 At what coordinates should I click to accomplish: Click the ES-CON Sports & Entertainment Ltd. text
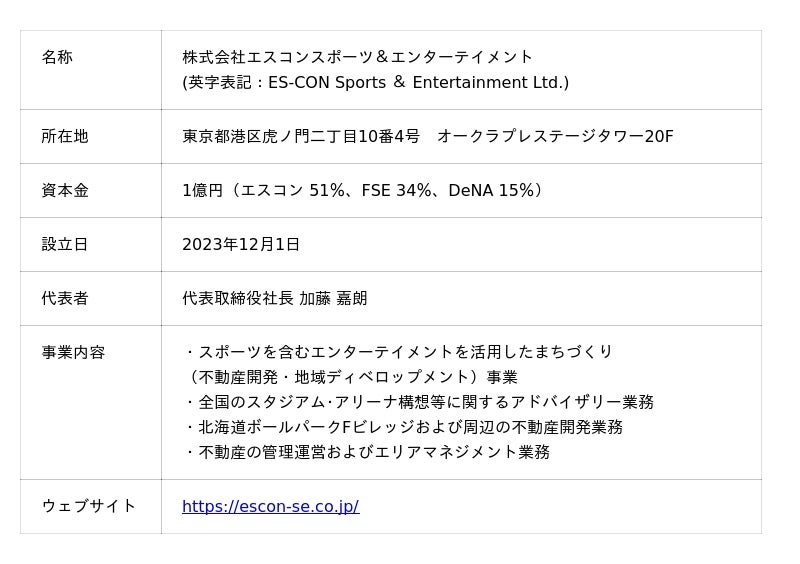[x=418, y=83]
